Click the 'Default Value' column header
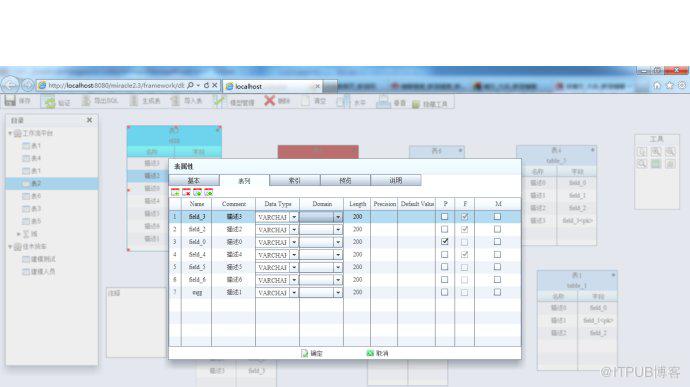The image size is (690, 387). pos(417,204)
